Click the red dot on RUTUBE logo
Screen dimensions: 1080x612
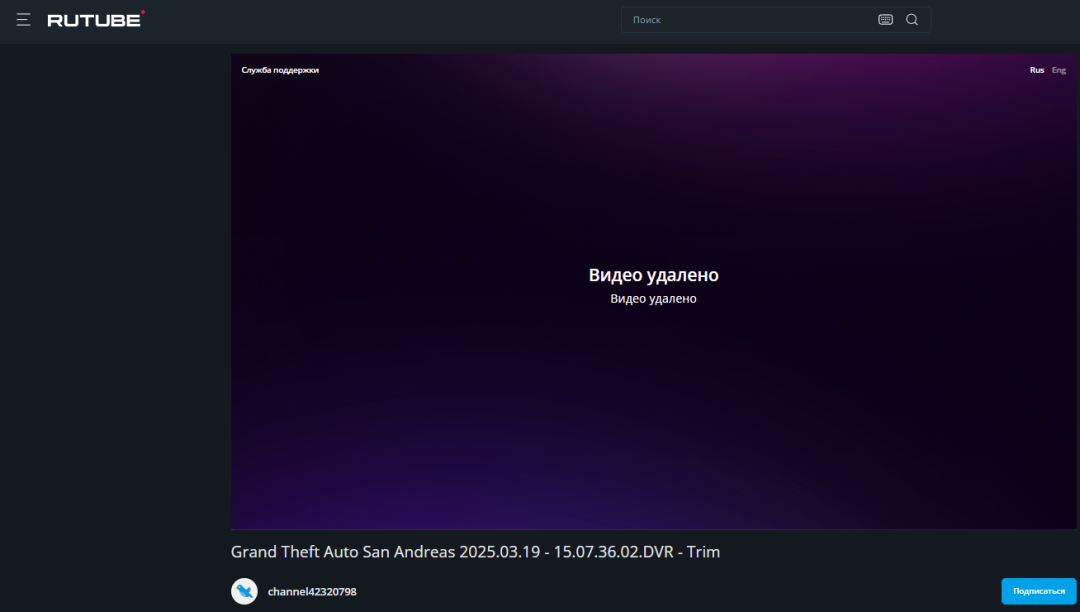(143, 13)
